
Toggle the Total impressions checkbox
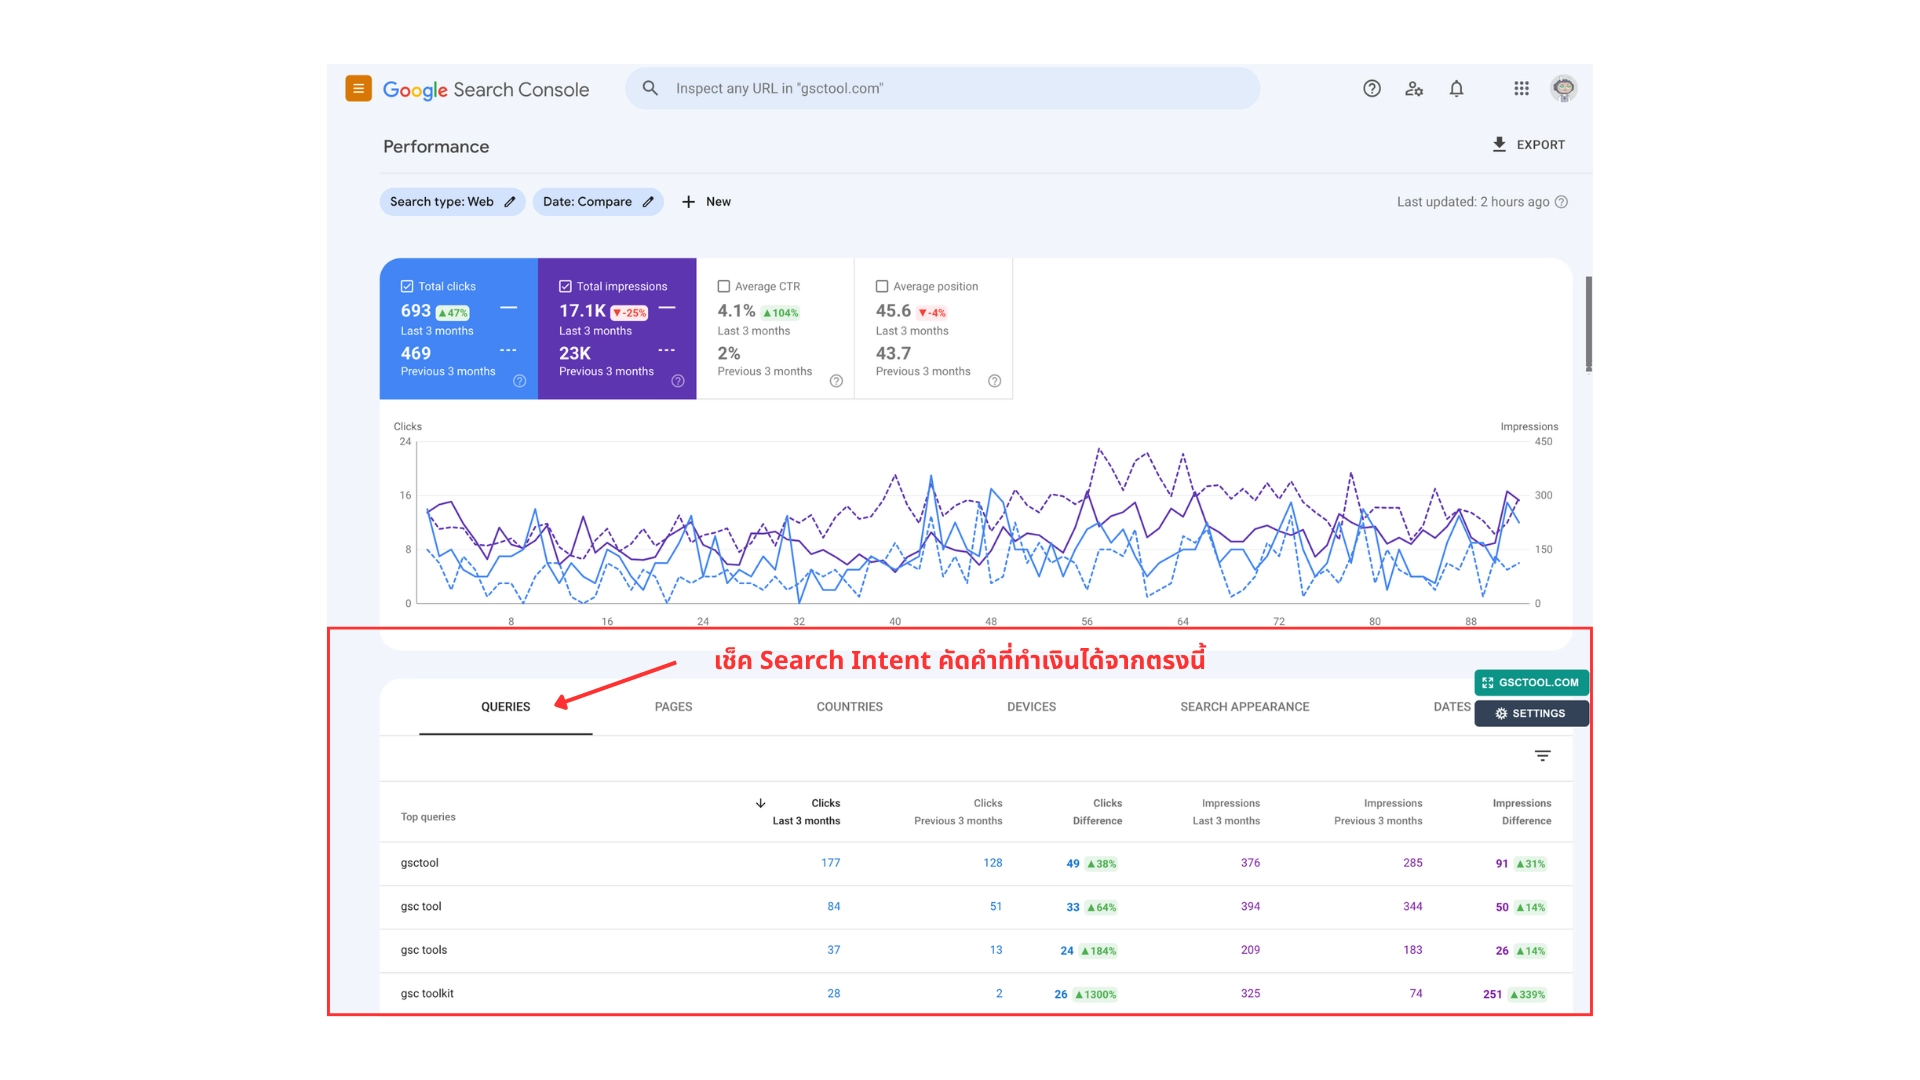(565, 286)
